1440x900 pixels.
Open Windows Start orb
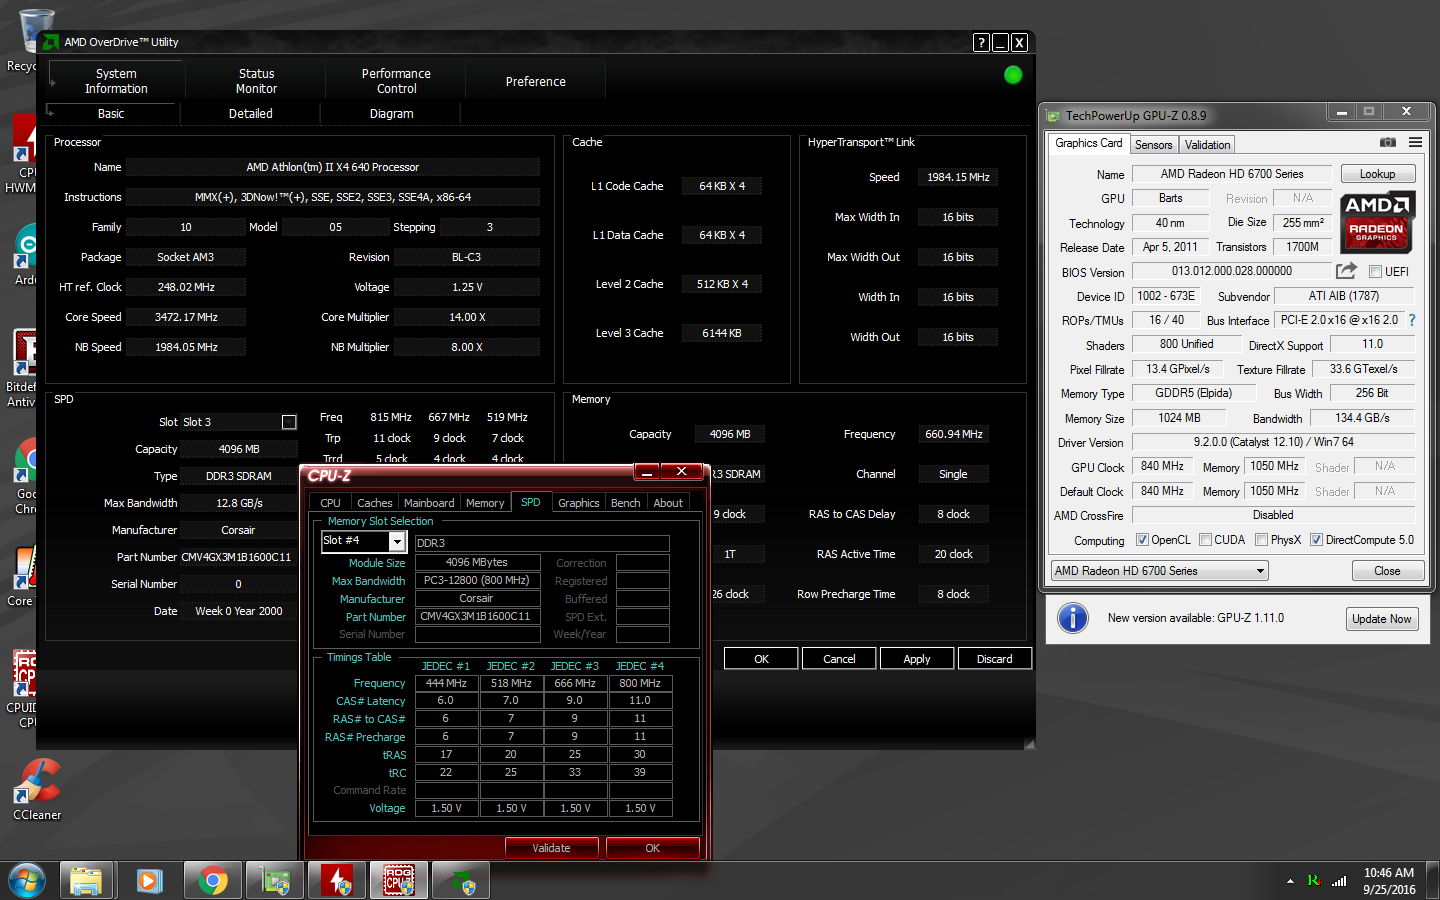pos(27,881)
